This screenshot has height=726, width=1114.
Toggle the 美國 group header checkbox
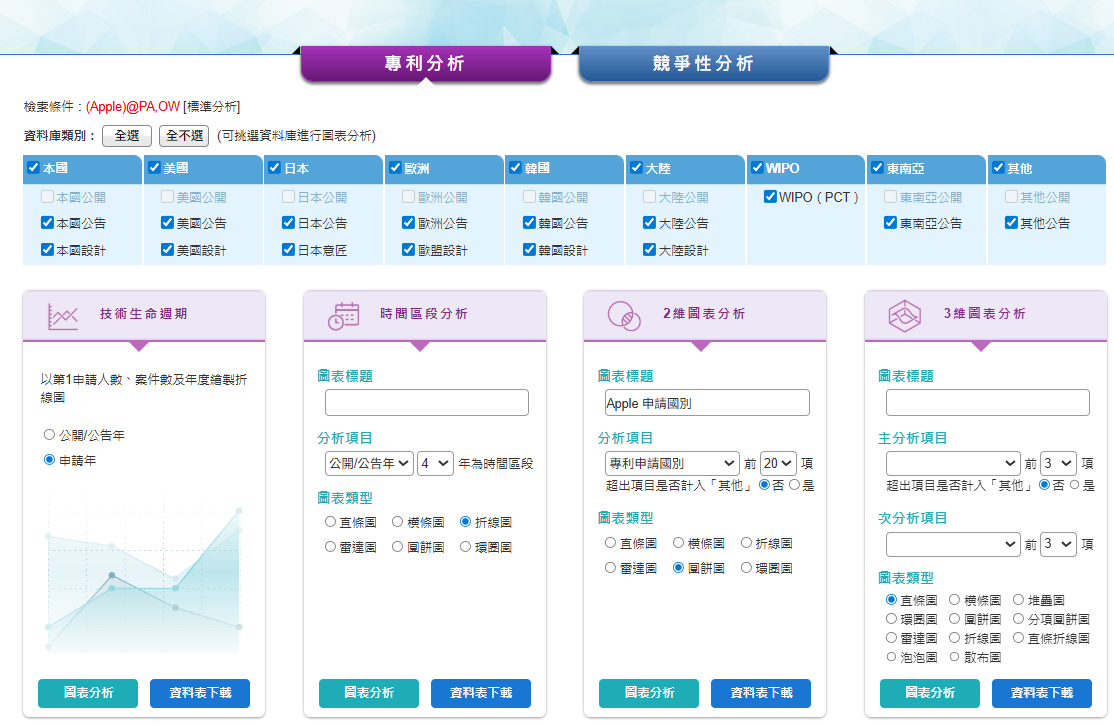click(x=154, y=168)
